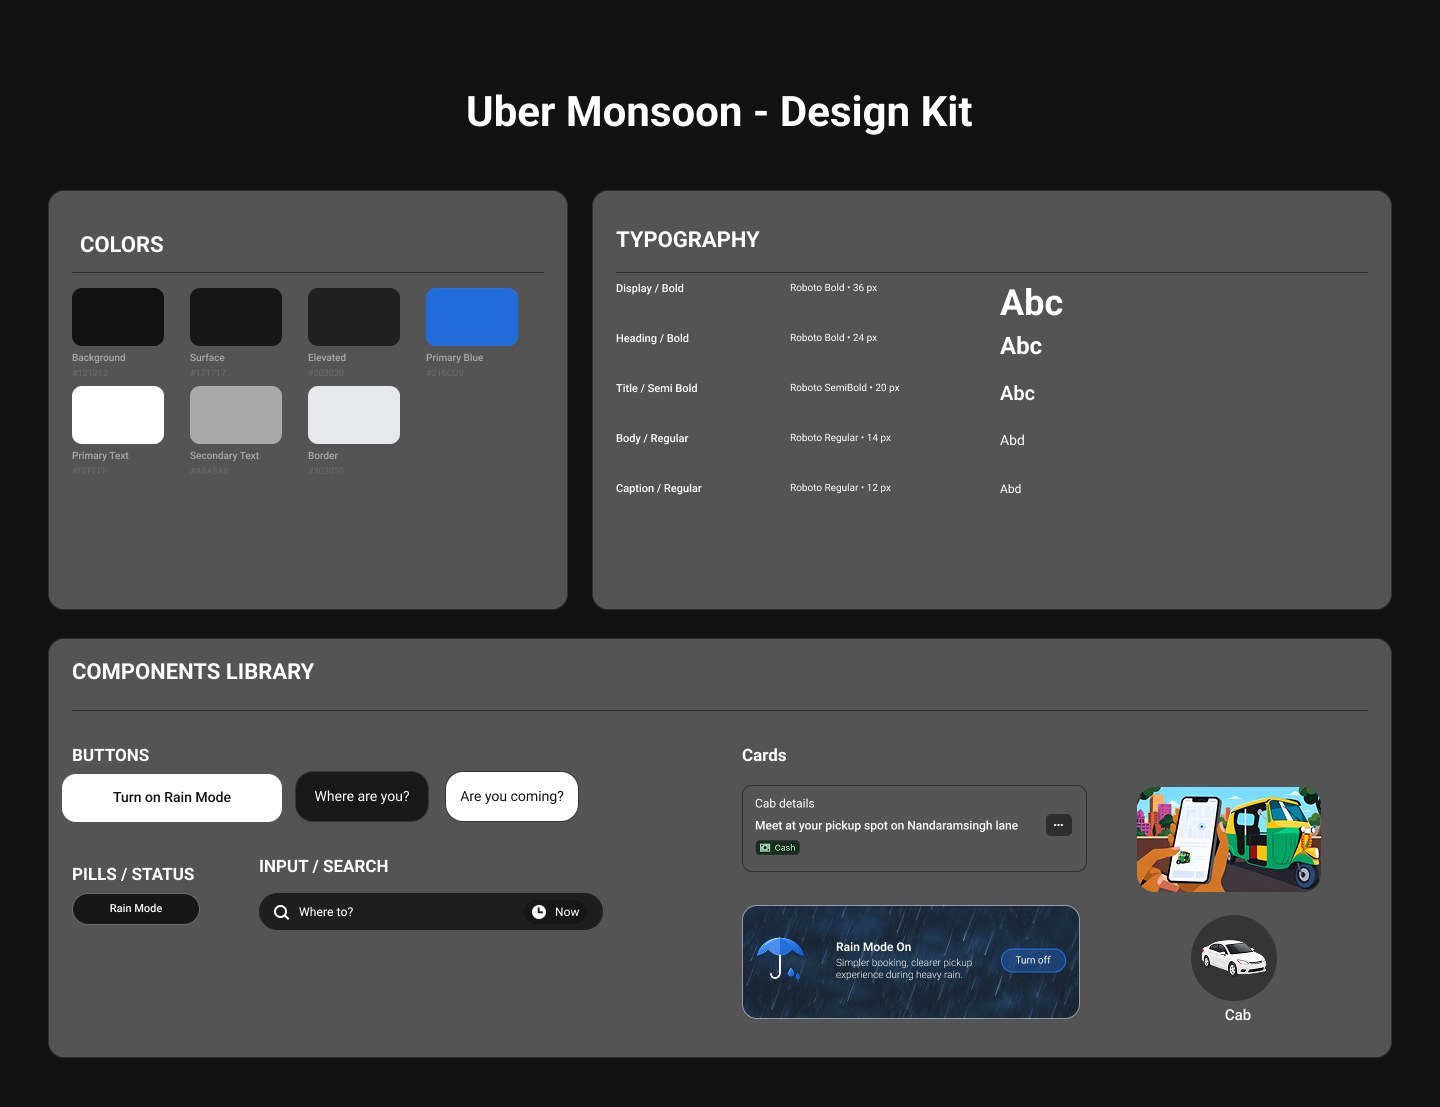Choose the gray Secondary Text swatch

click(x=236, y=415)
